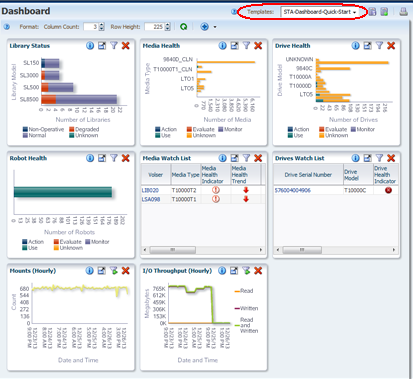Remove the Robot Health panel
The height and width of the screenshot is (379, 413).
126,158
